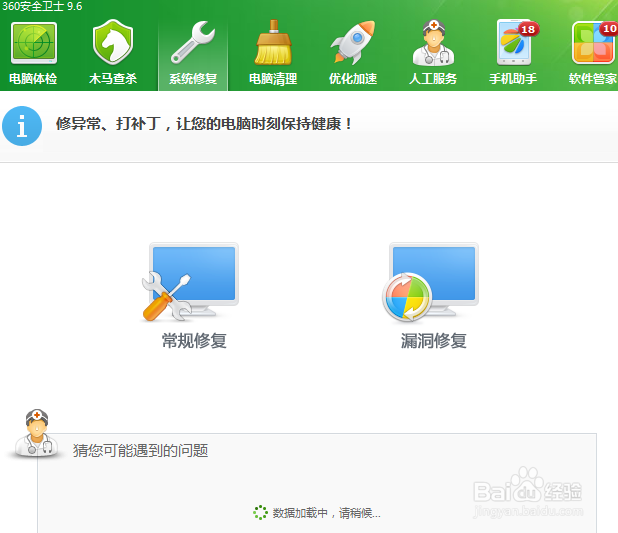This screenshot has width=618, height=533.
Task: Click the 漏洞修复 label
Action: [434, 341]
